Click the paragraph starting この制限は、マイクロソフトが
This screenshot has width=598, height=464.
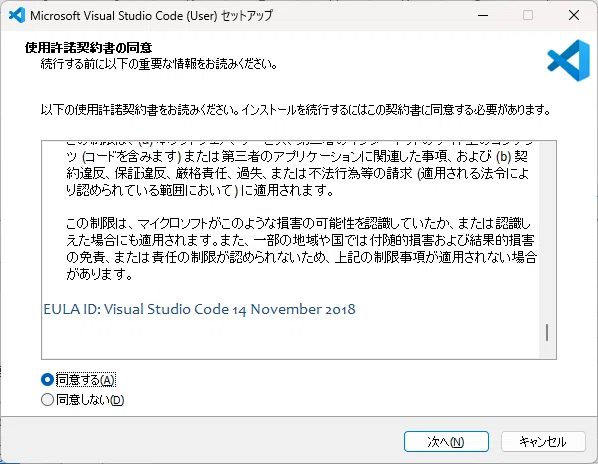(x=301, y=249)
